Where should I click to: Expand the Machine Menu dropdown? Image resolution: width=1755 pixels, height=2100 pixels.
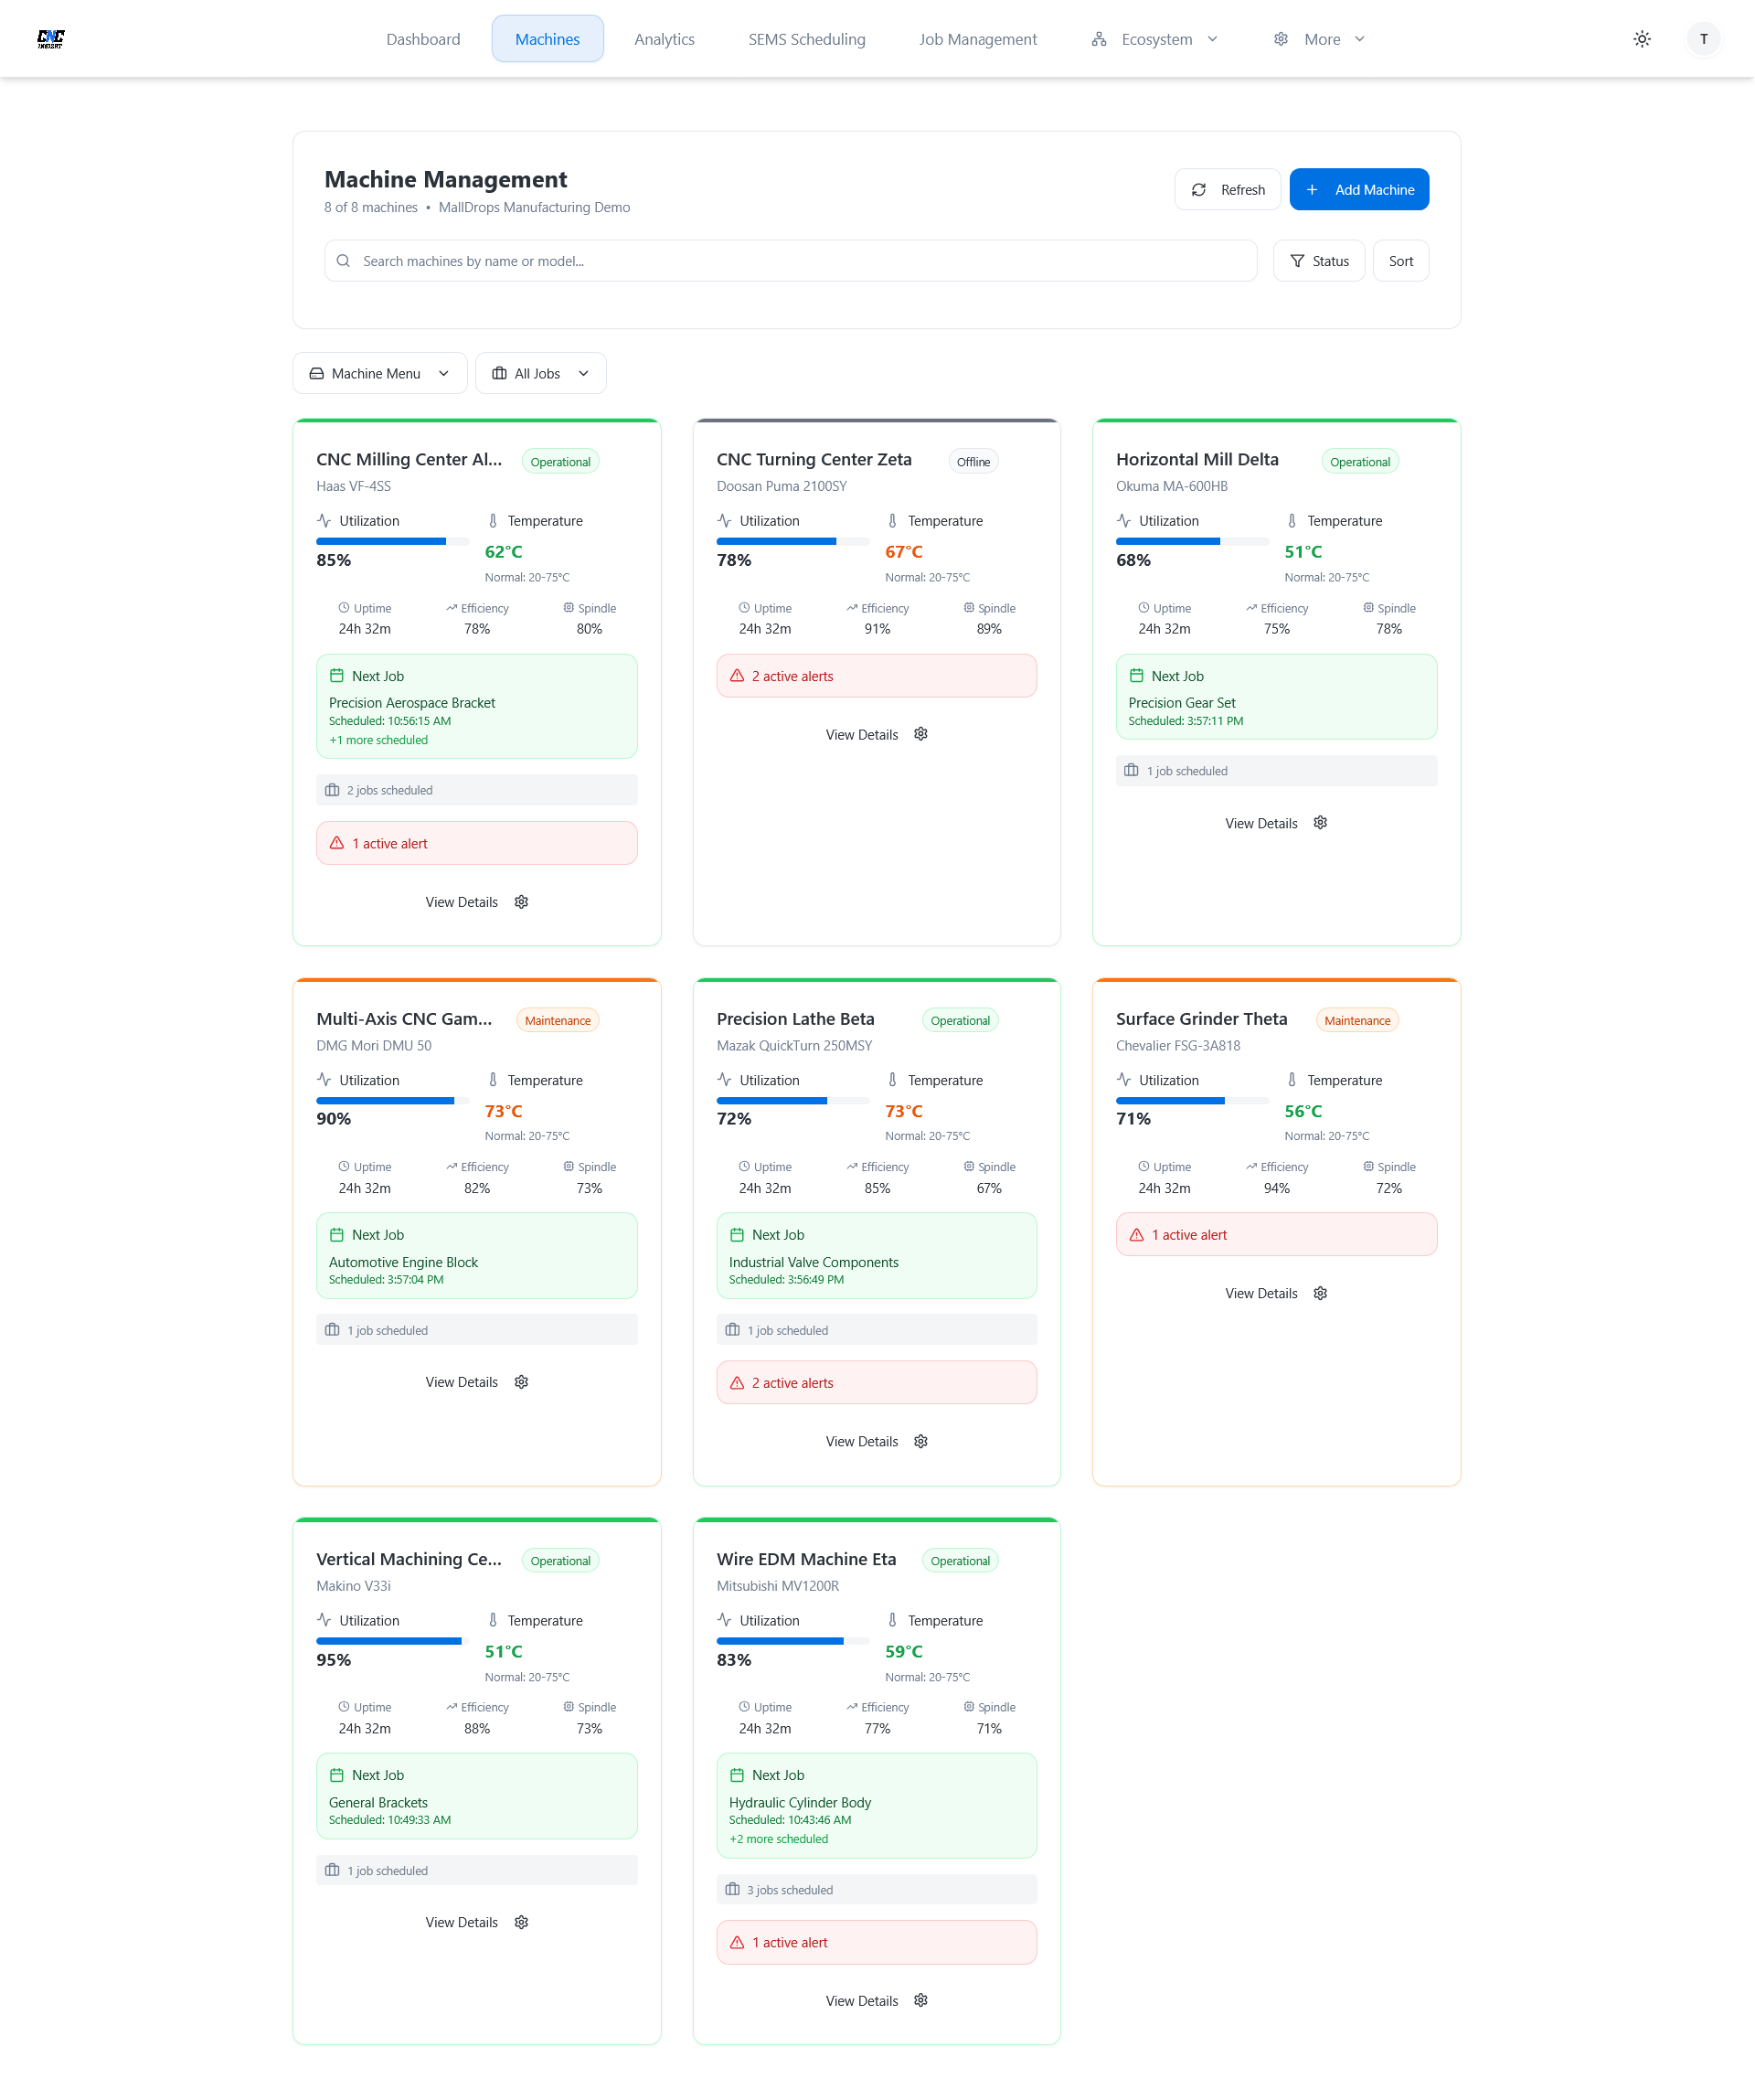[x=380, y=373]
